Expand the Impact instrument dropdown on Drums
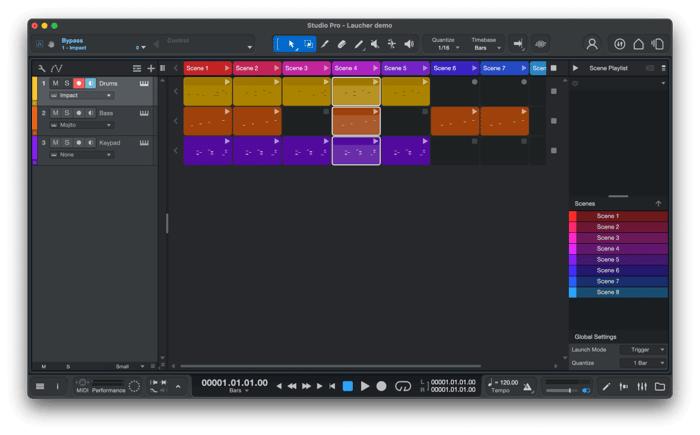The image size is (700, 435). pyautogui.click(x=108, y=96)
